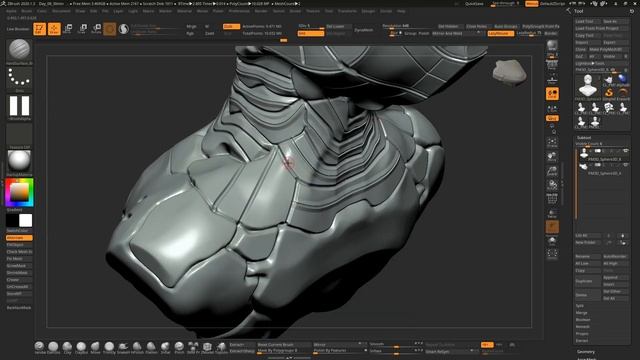The width and height of the screenshot is (640, 360).
Task: Open the material sphere selector
Action: [x=19, y=162]
